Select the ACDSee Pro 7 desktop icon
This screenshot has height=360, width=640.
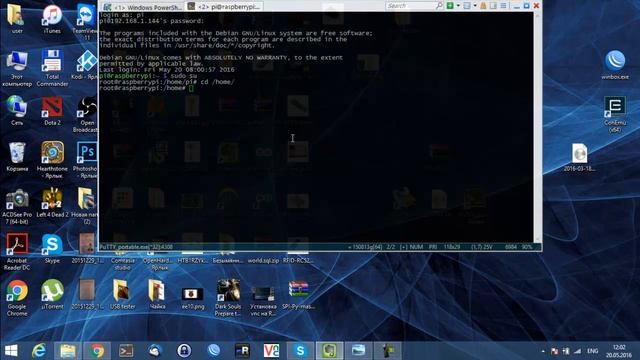point(17,206)
